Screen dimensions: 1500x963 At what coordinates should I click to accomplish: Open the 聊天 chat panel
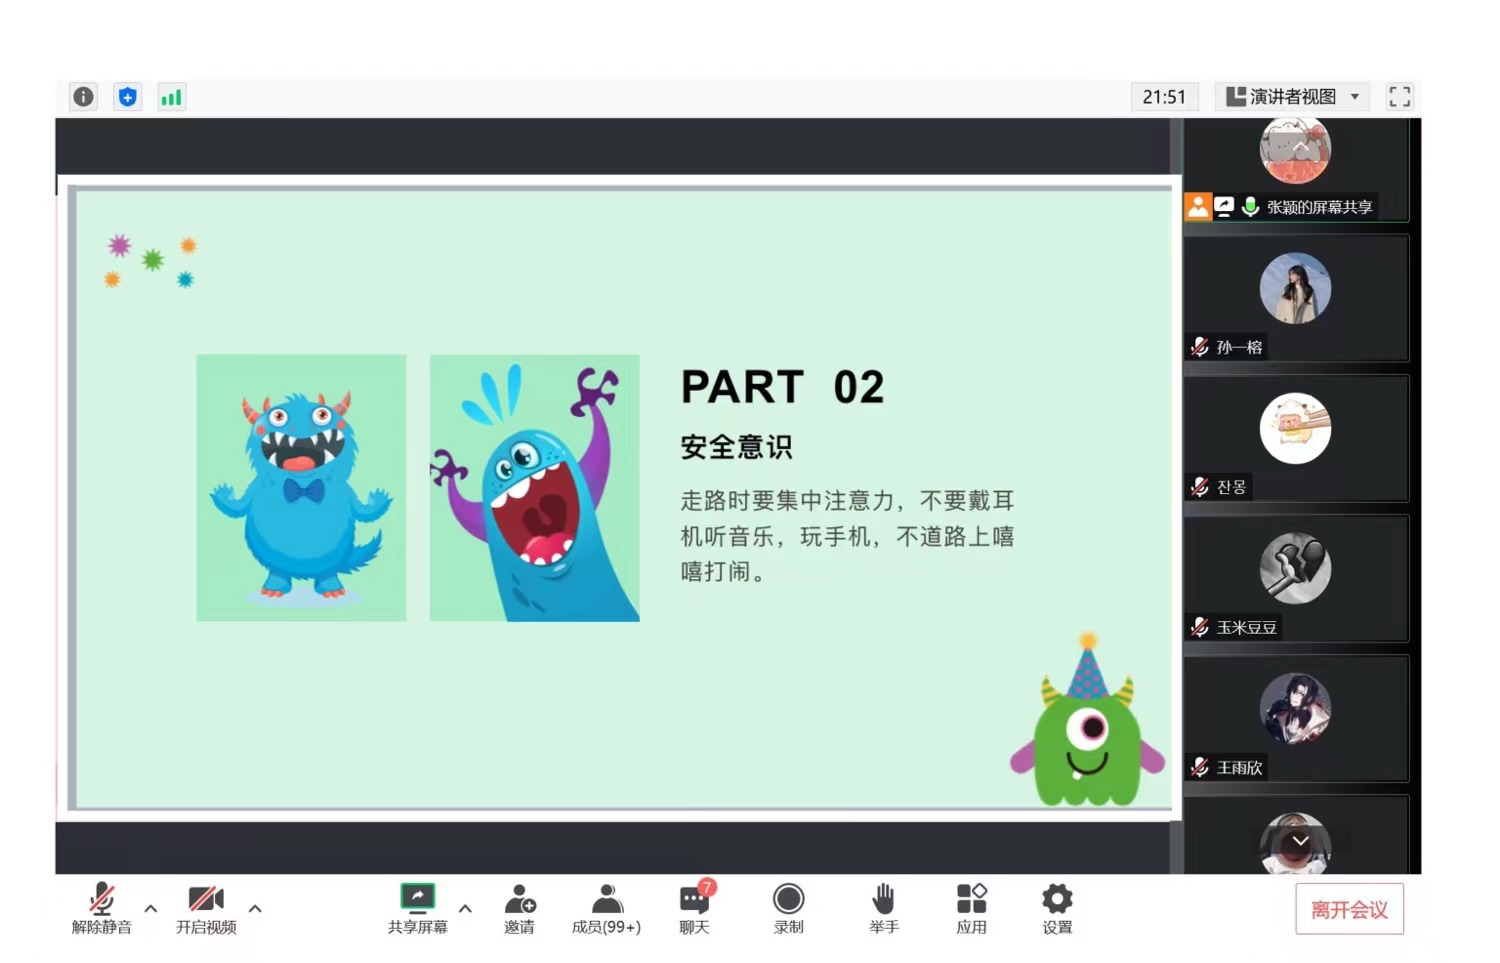coord(694,908)
